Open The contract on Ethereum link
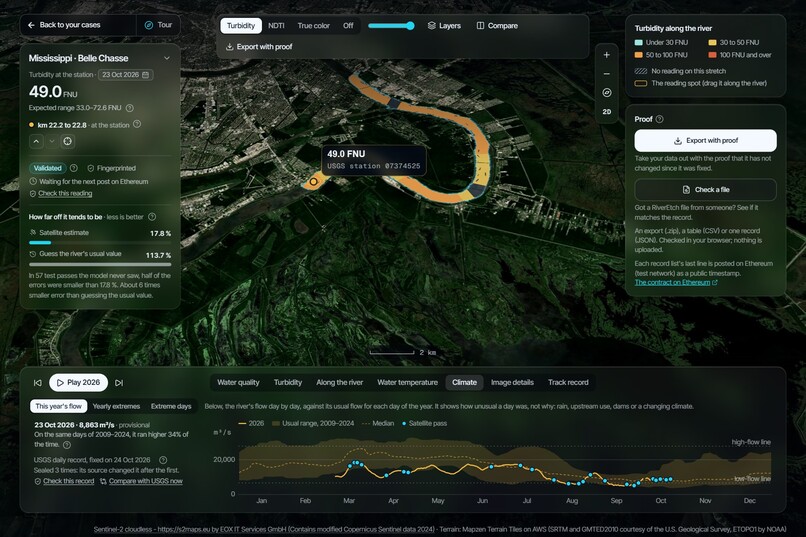Viewport: 806px width, 537px height. tap(675, 282)
